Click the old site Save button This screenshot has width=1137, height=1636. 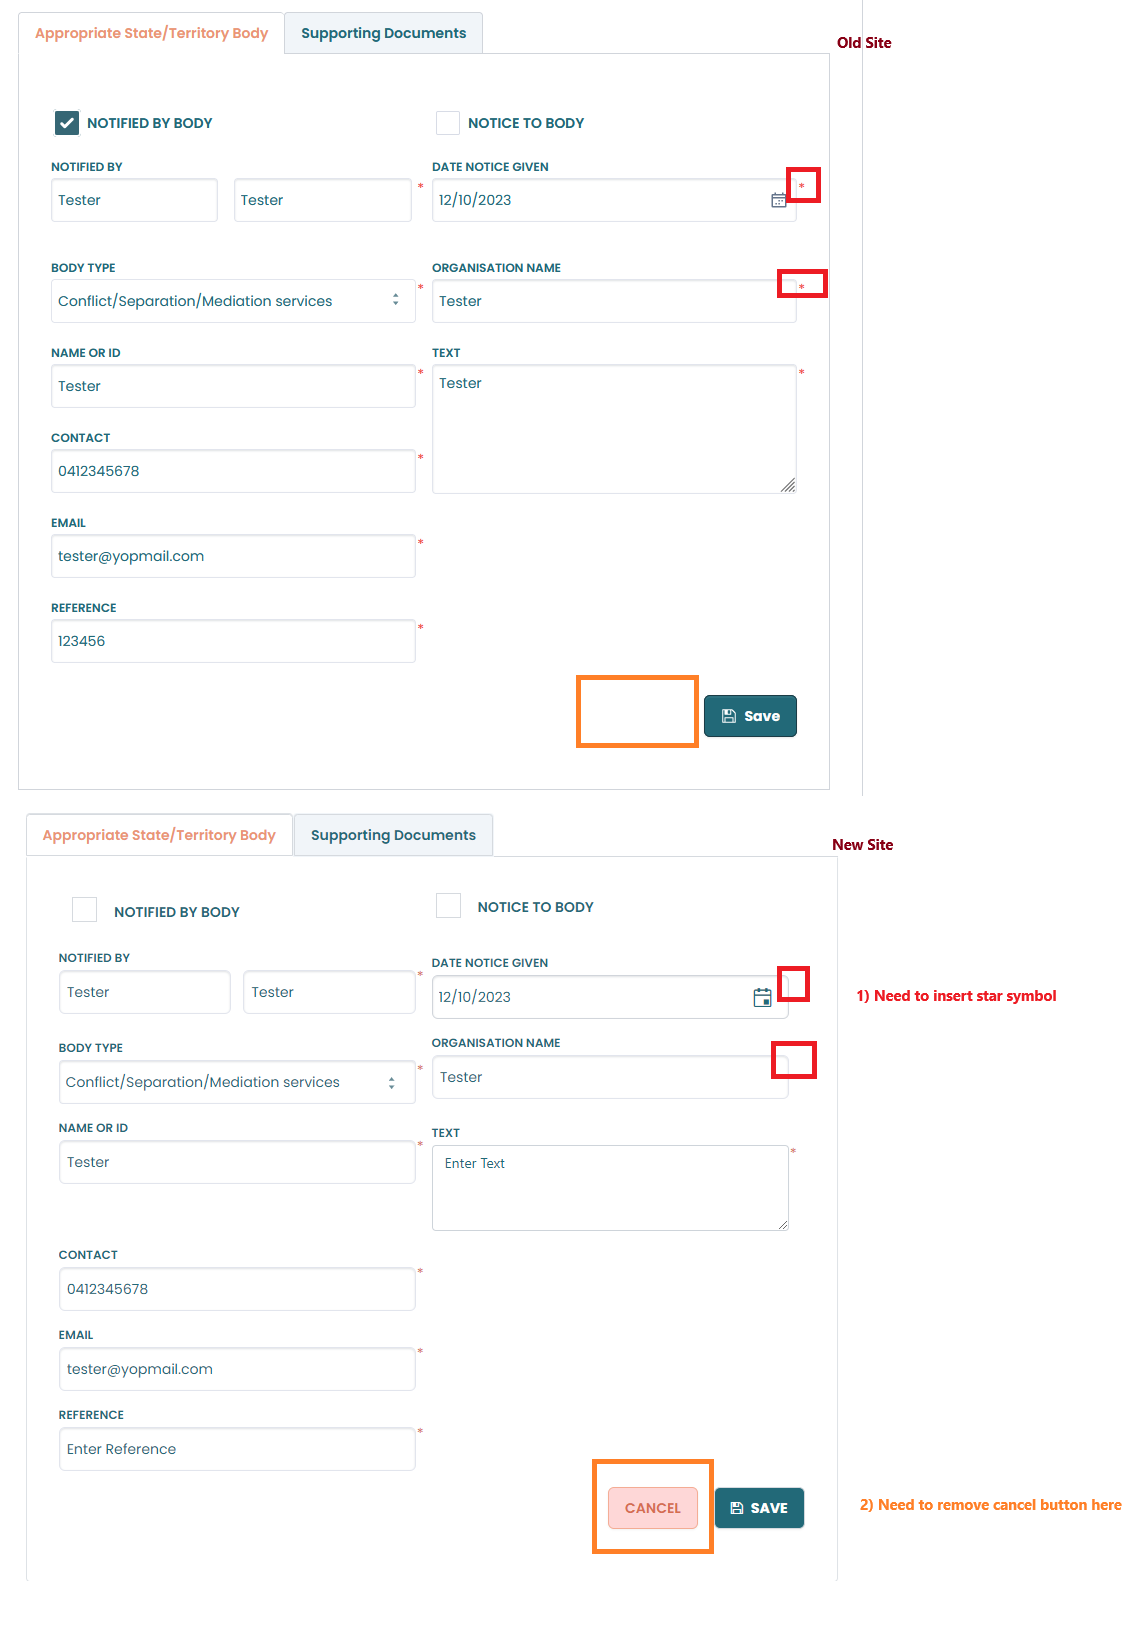click(x=750, y=716)
